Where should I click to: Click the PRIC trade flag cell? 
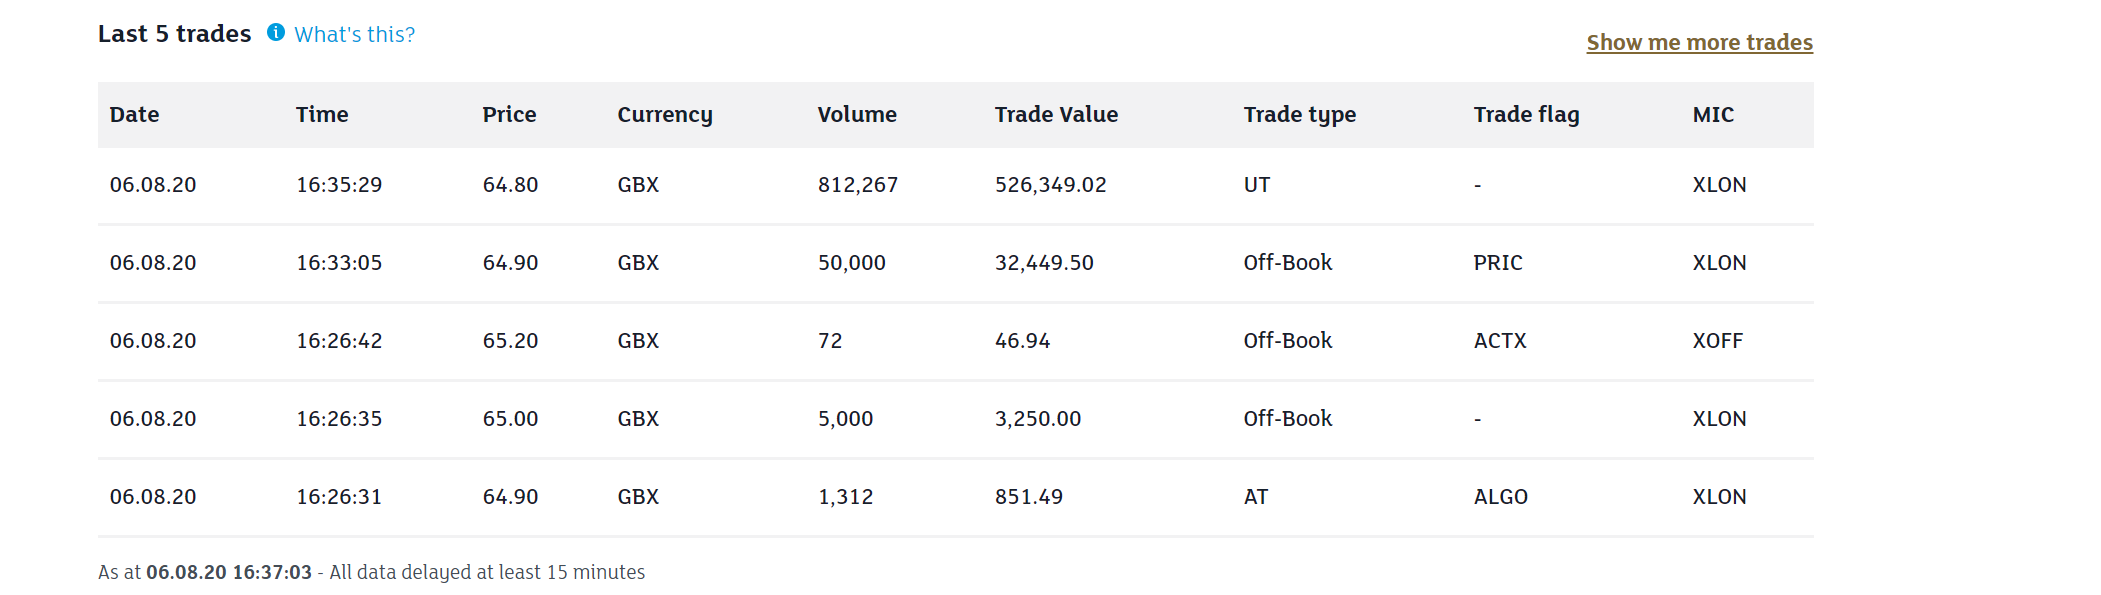[x=1497, y=263]
